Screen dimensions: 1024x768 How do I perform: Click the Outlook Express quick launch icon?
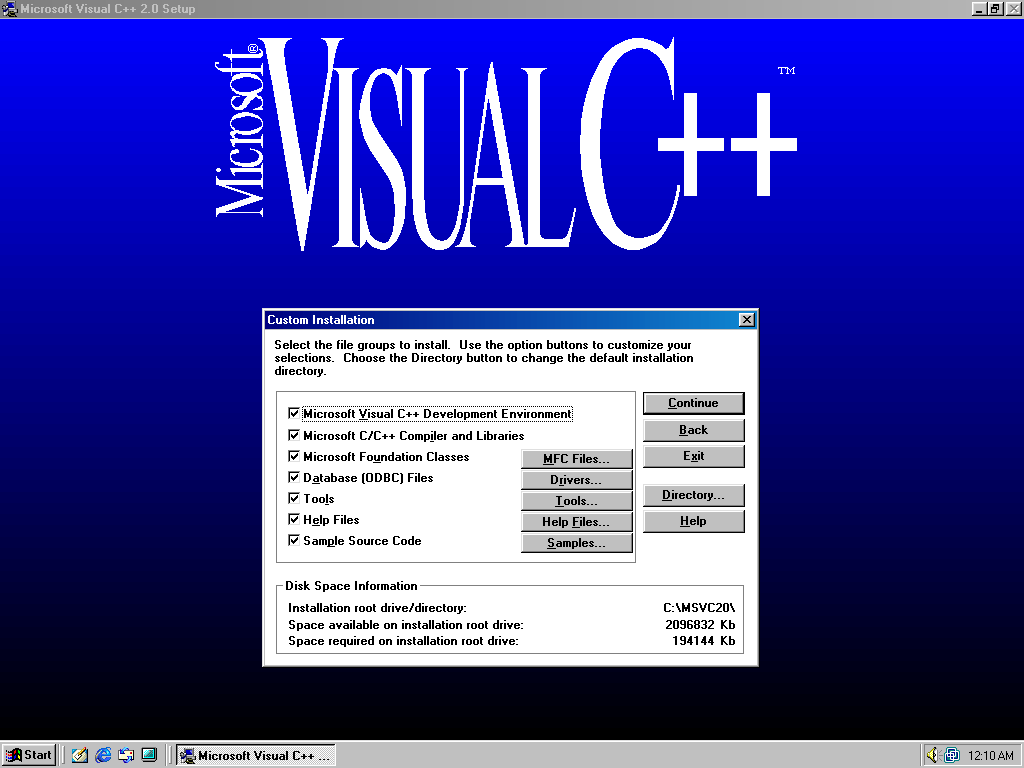pos(126,756)
